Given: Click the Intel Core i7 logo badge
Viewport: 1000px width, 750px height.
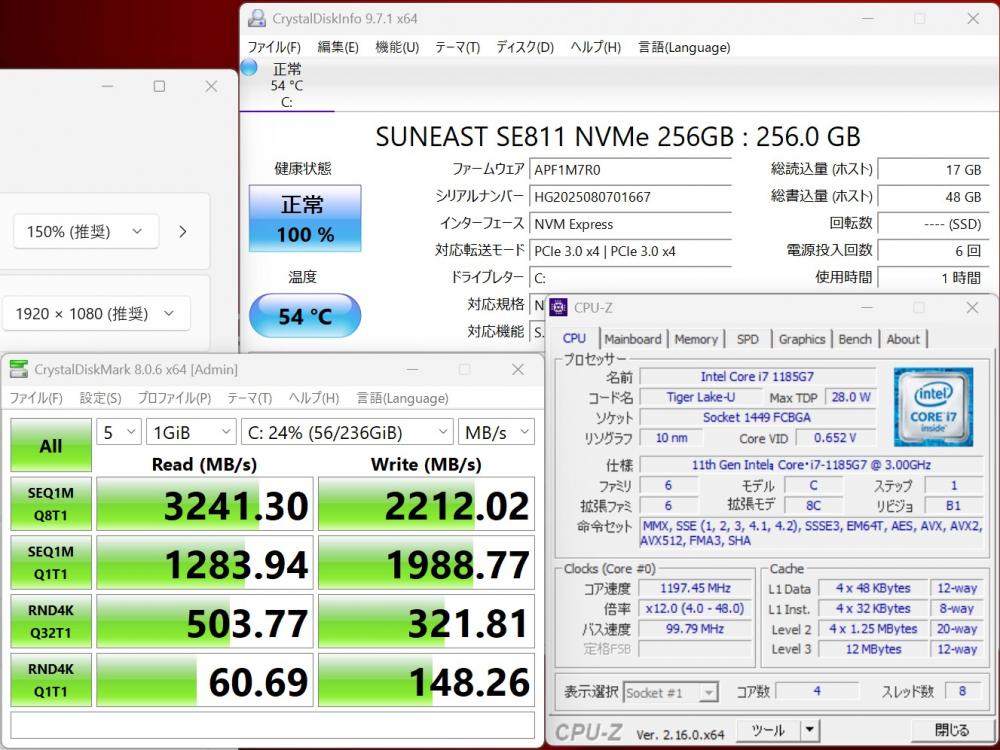Looking at the screenshot, I should pos(934,405).
